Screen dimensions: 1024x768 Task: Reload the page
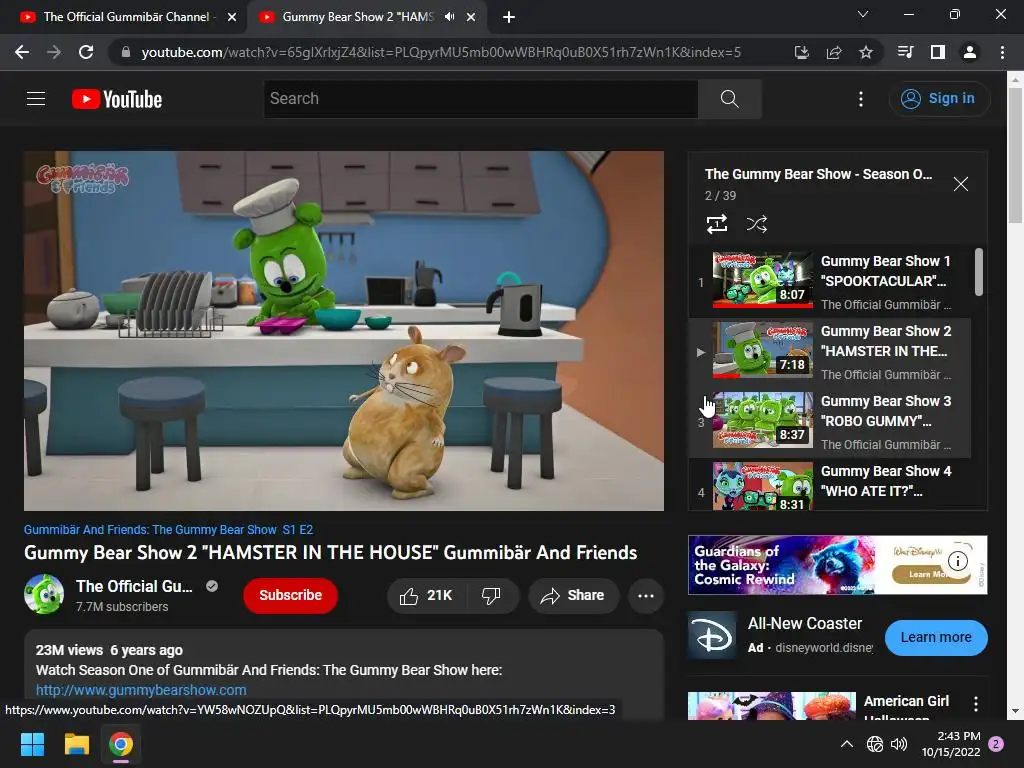tap(86, 52)
